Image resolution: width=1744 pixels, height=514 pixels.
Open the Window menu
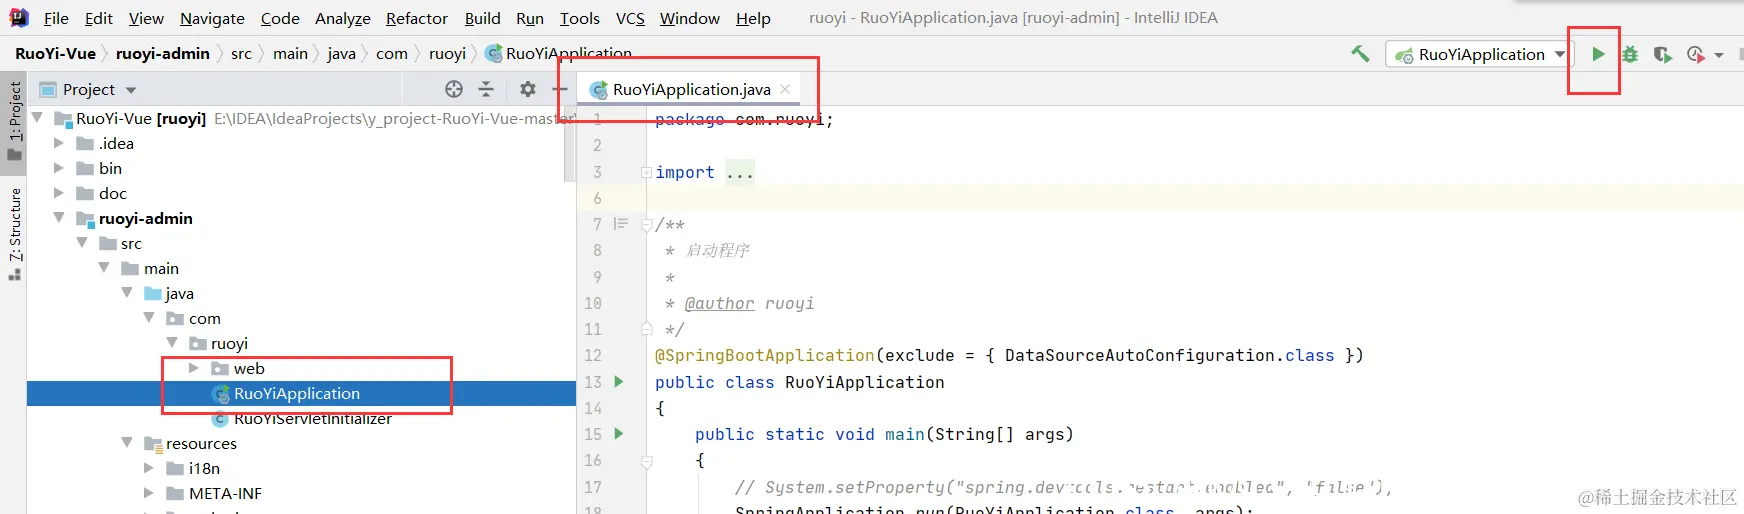coord(690,18)
